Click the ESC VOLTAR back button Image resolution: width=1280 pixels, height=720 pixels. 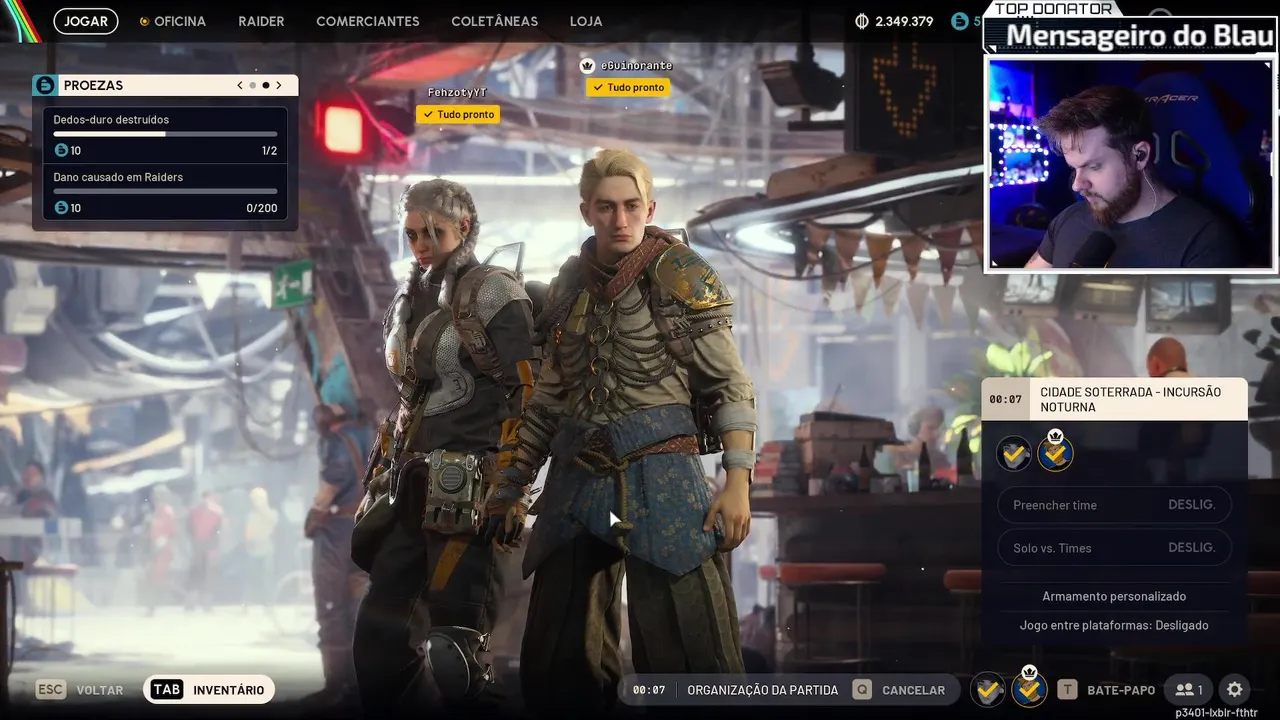[80, 690]
